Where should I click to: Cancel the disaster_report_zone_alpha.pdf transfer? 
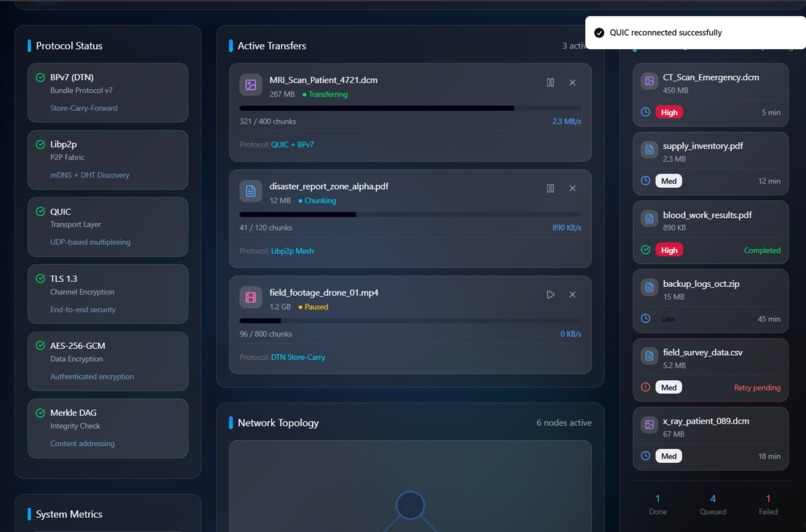572,188
